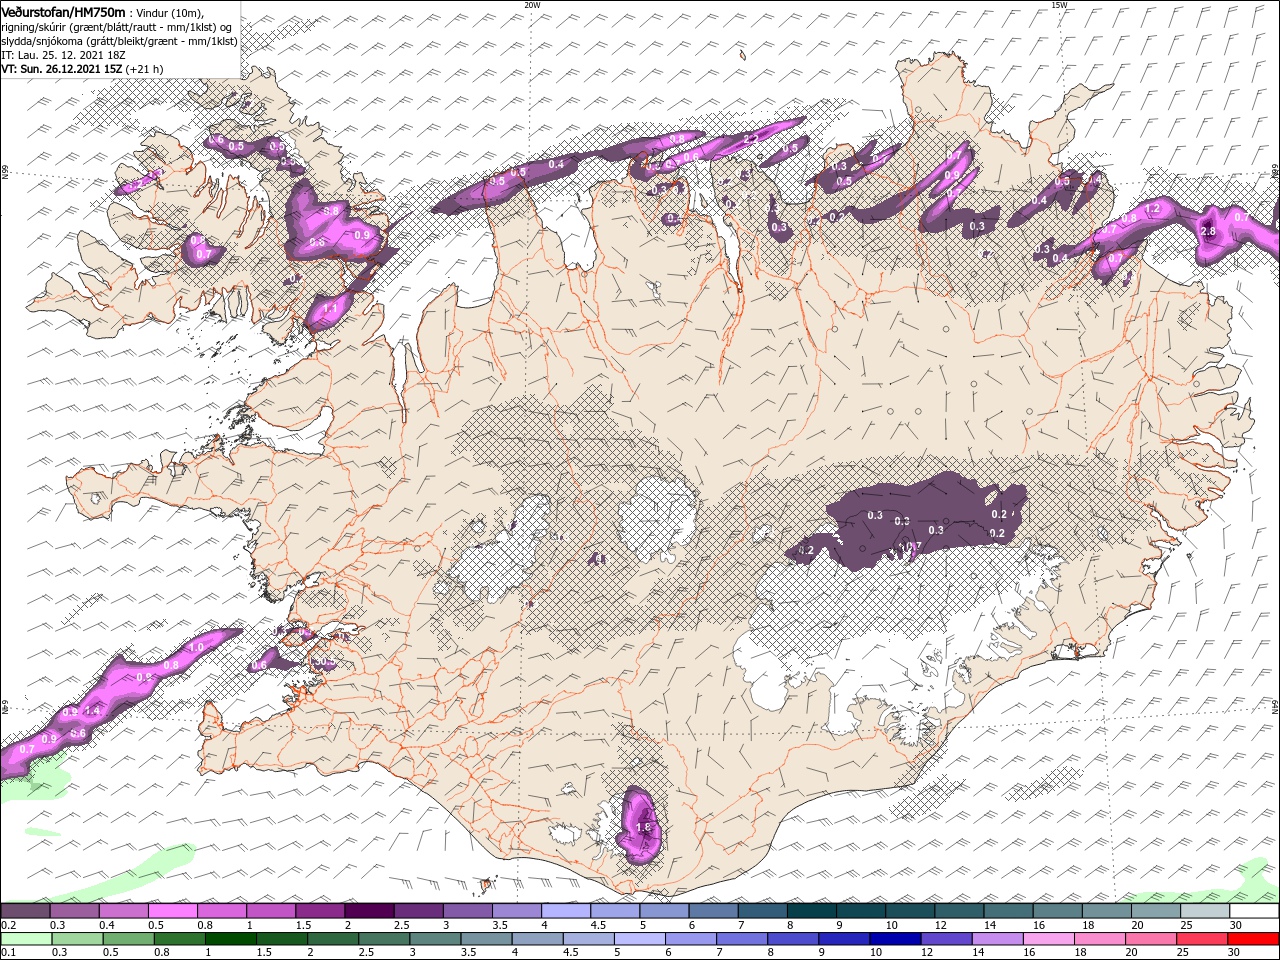Click the 20W longitude label
This screenshot has width=1280, height=960.
[532, 4]
